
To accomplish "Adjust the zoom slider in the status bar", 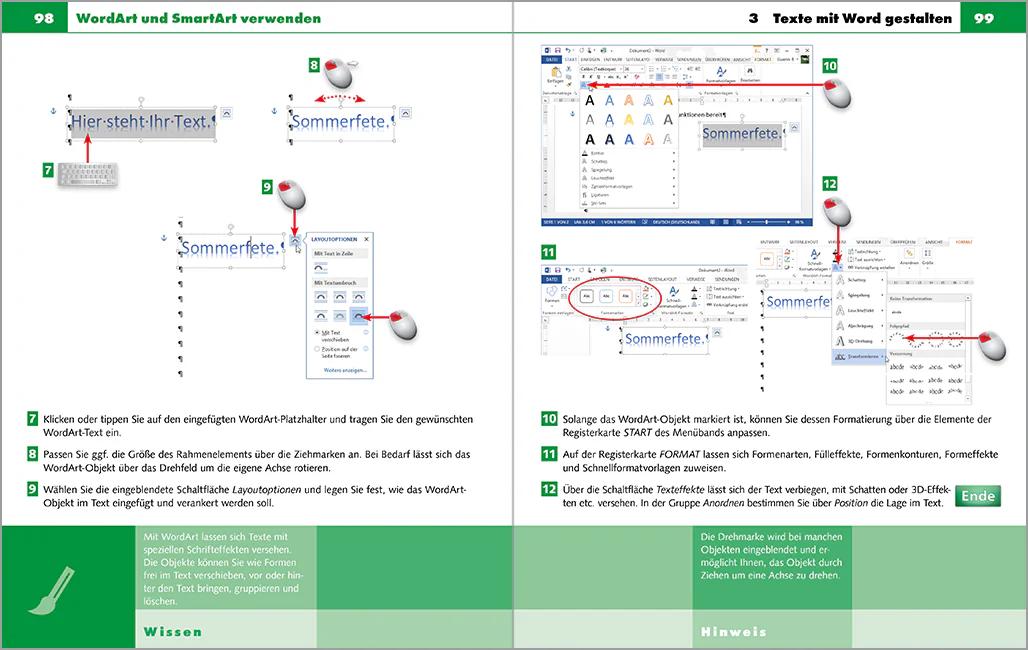I will (x=766, y=222).
